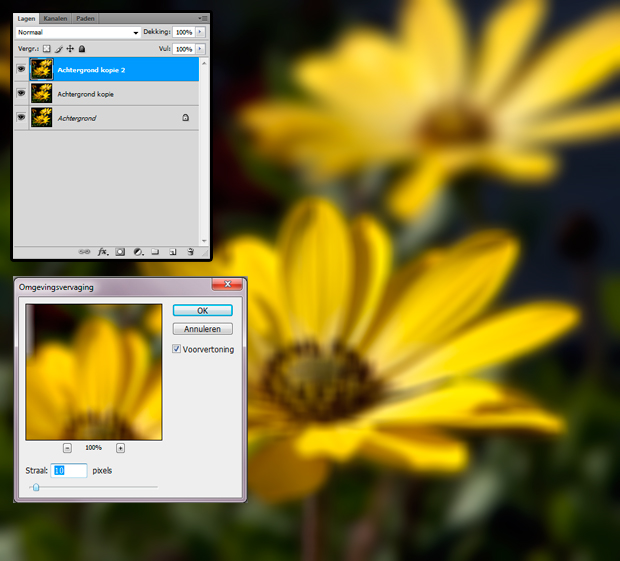This screenshot has height=561, width=620.
Task: Create a new layer group
Action: [155, 252]
